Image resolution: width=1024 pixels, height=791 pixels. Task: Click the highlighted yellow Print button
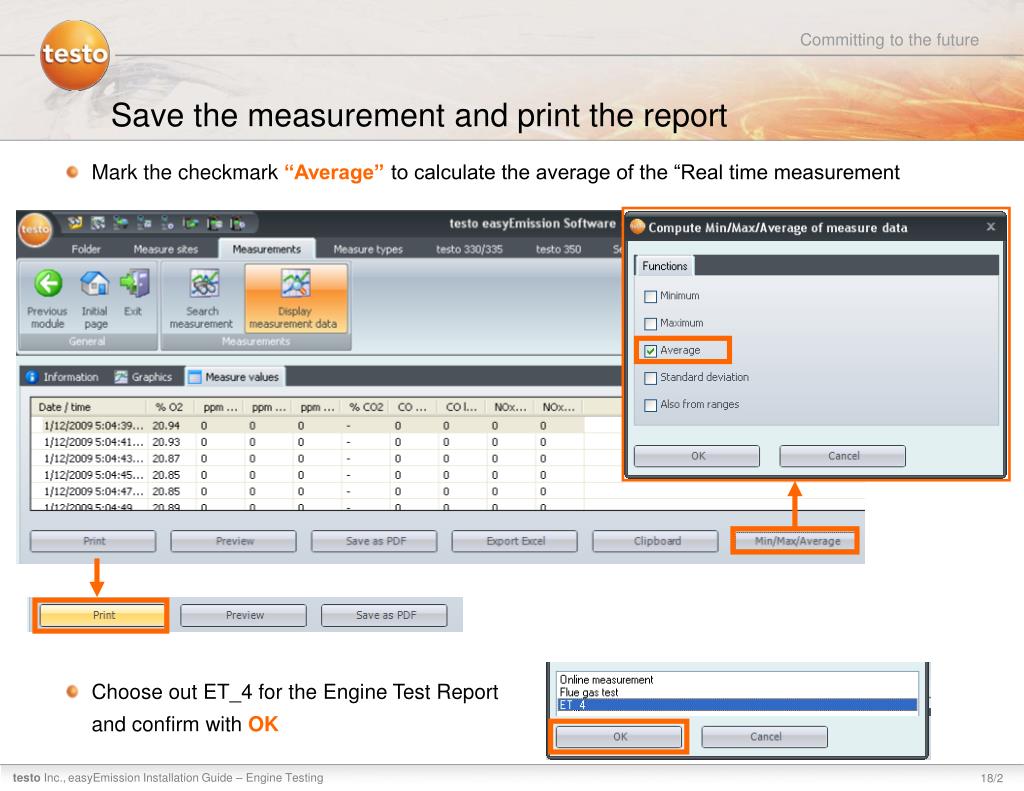(x=102, y=615)
